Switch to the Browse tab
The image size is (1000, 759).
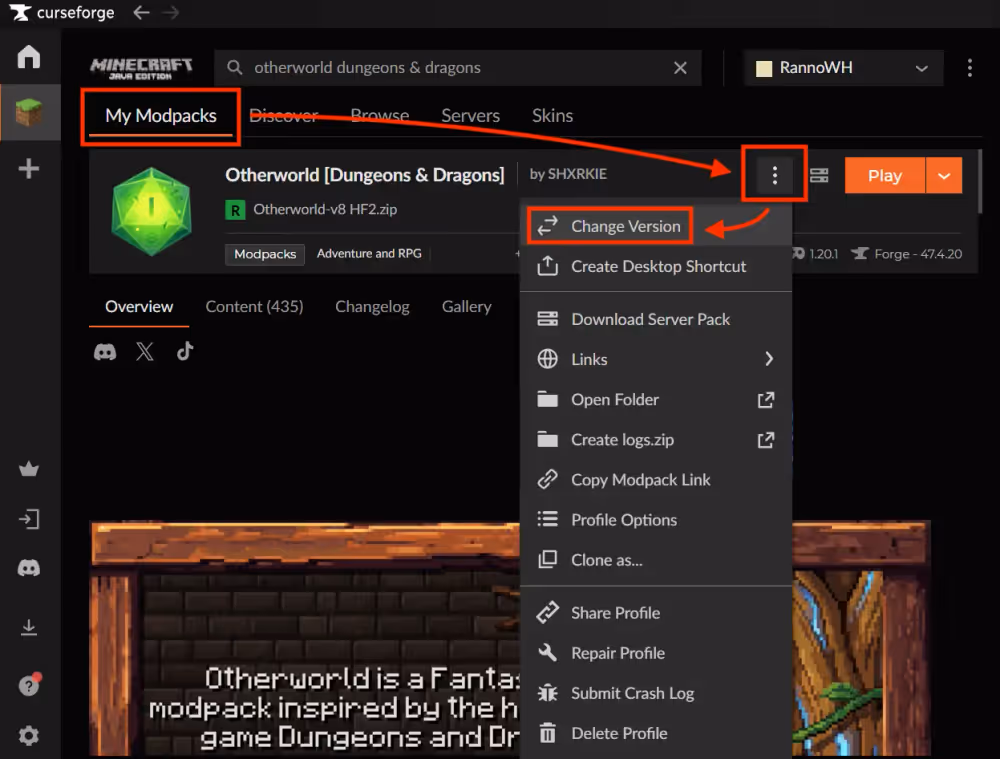pos(379,115)
